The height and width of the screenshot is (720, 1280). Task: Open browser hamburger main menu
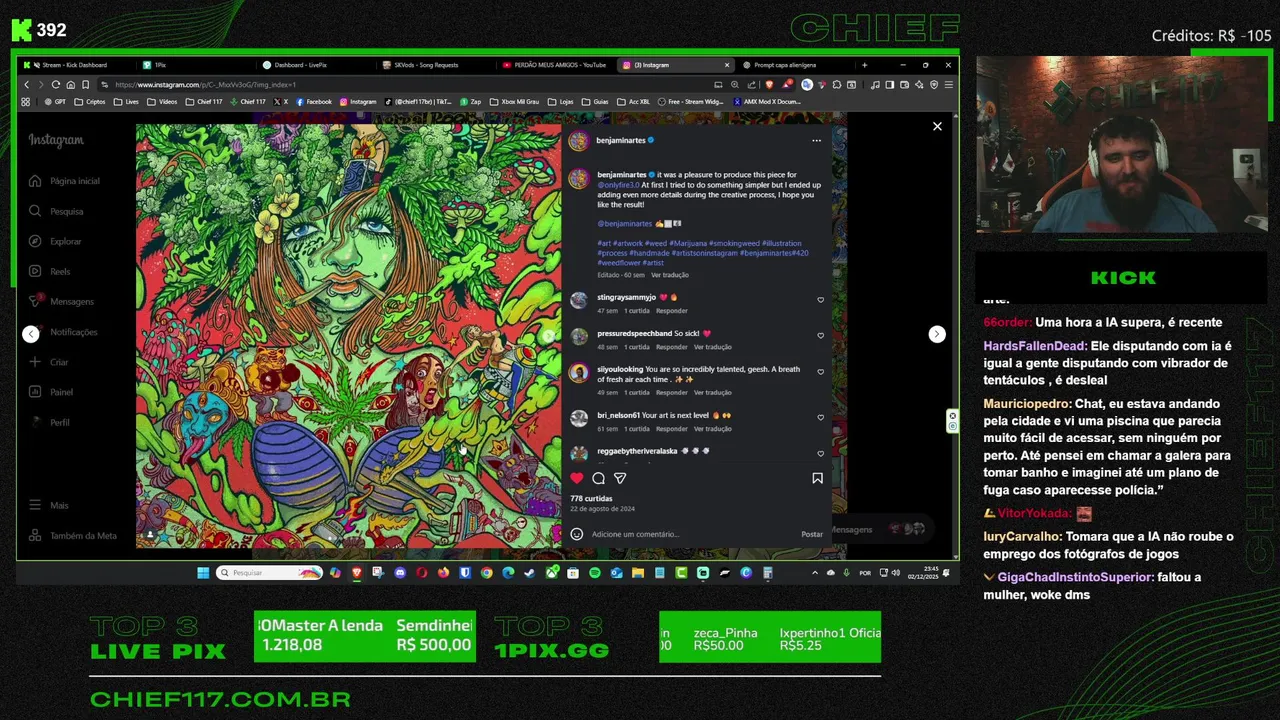[x=948, y=85]
